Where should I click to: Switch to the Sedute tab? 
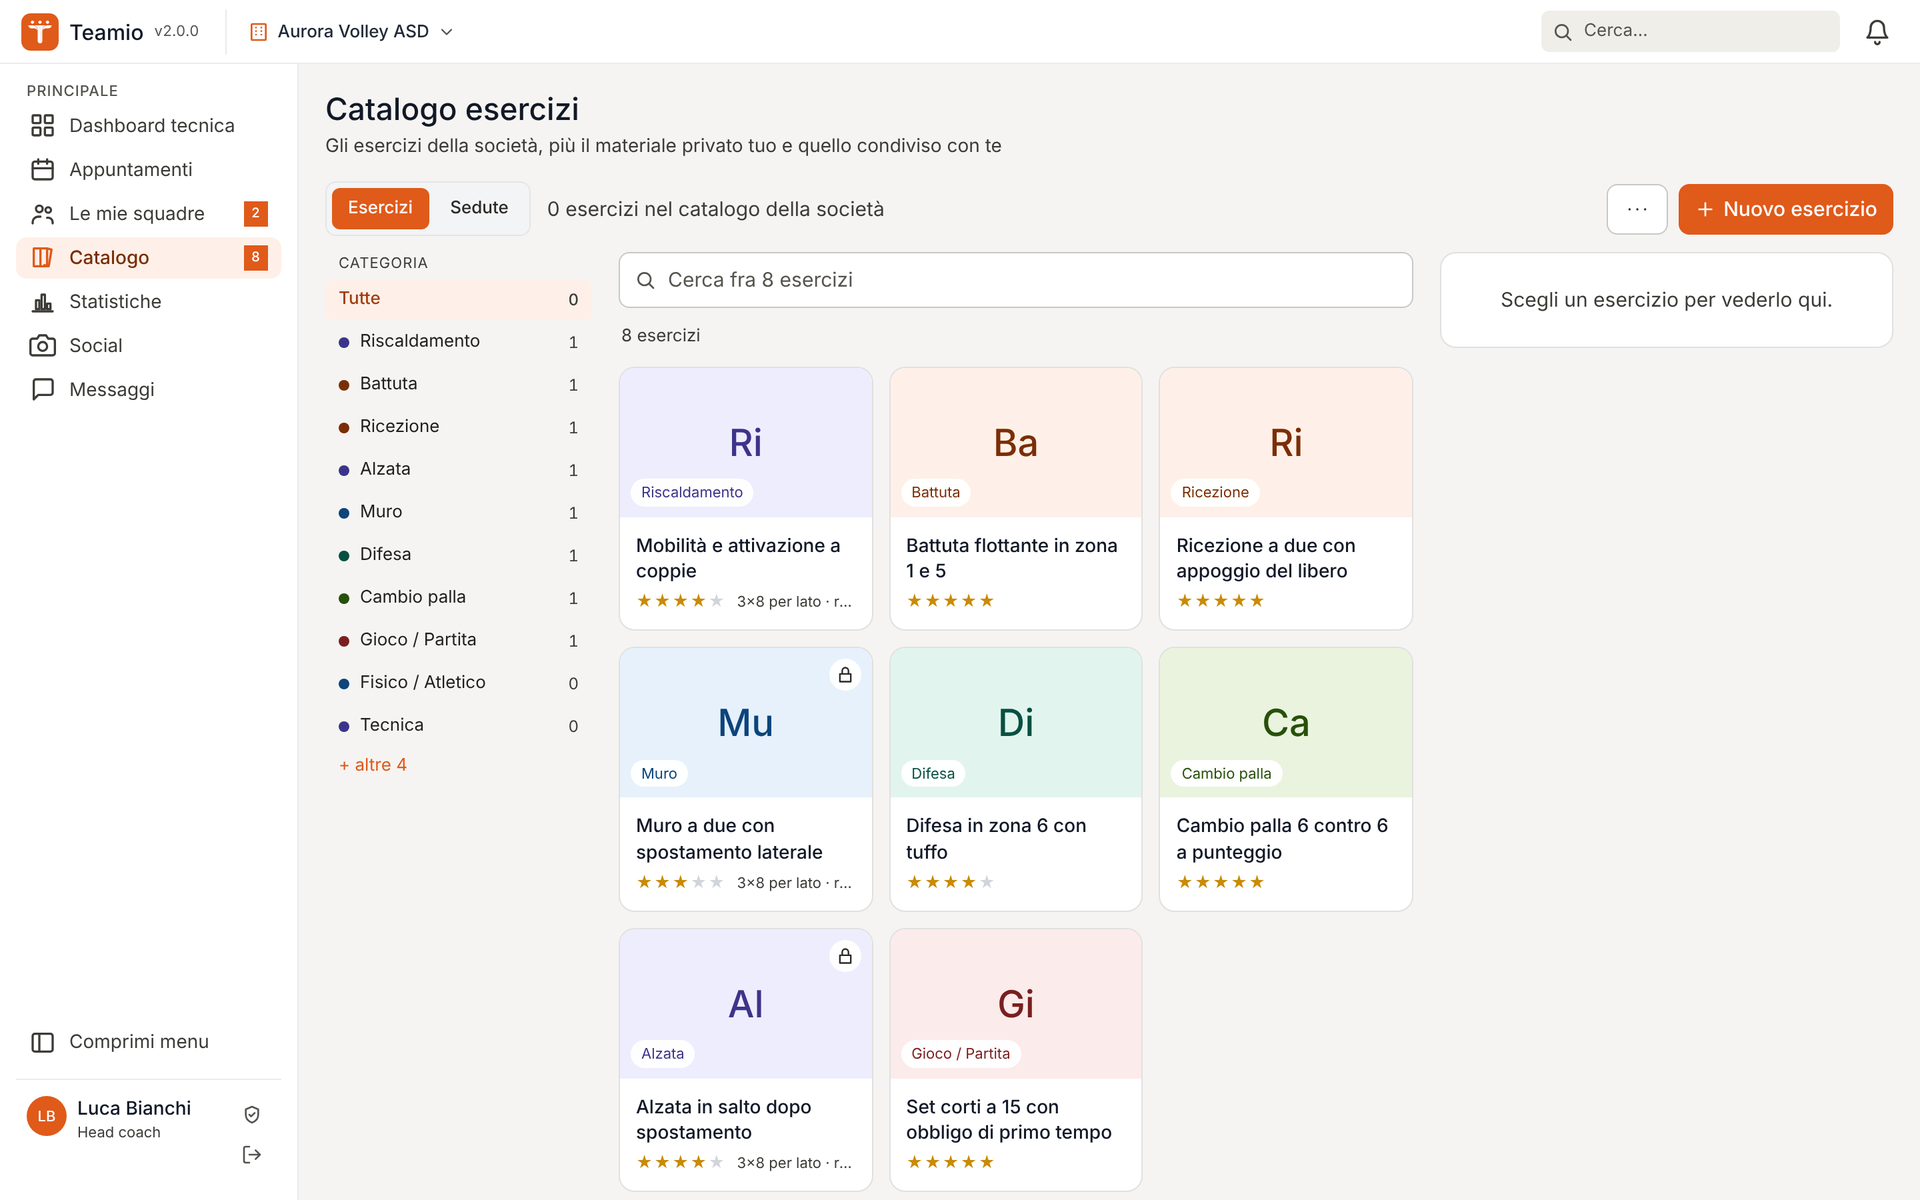(x=479, y=208)
